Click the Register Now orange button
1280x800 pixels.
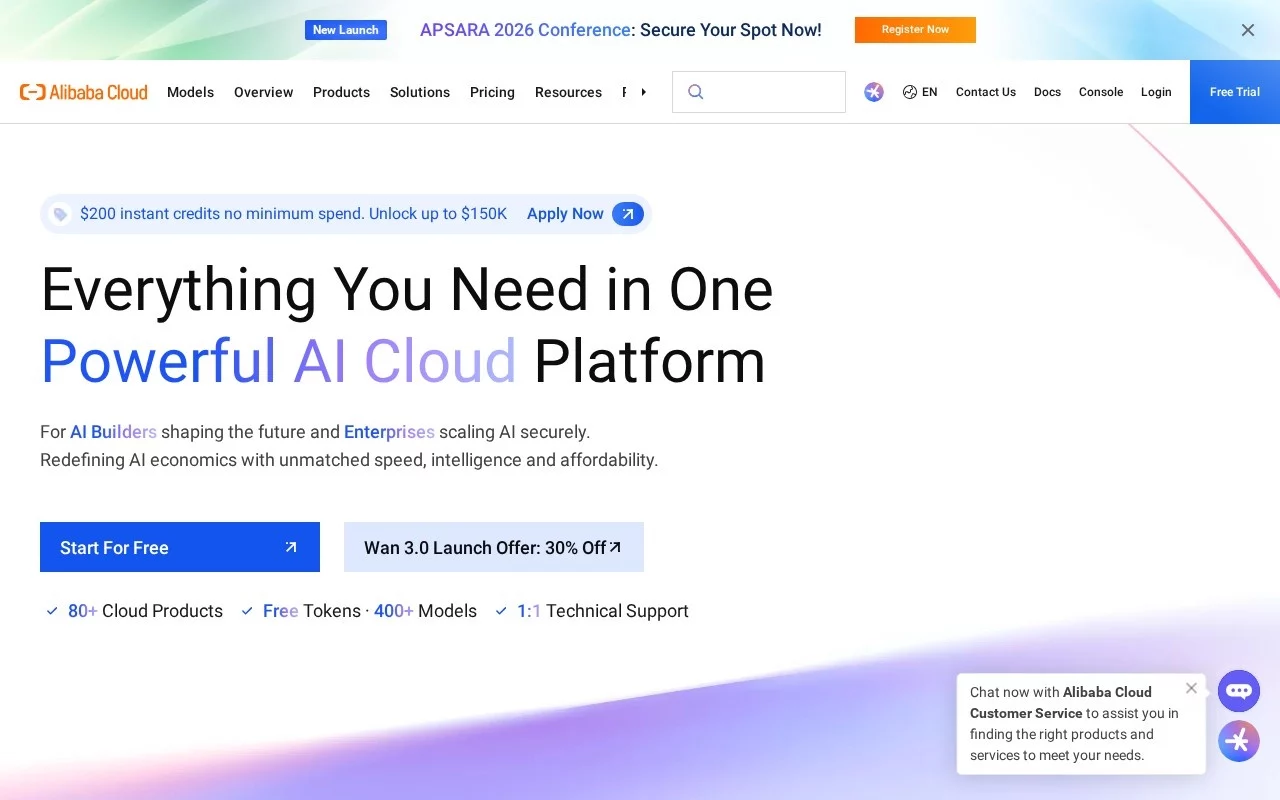click(915, 30)
